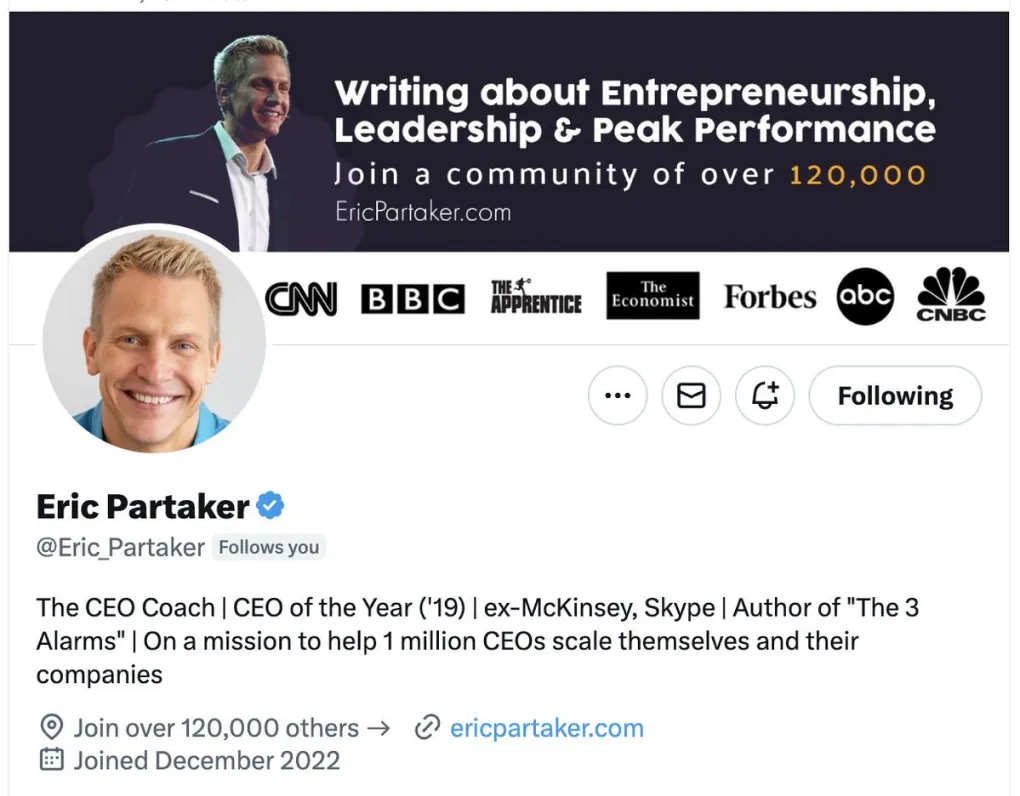Click the Eric Partaker display name

pos(142,507)
